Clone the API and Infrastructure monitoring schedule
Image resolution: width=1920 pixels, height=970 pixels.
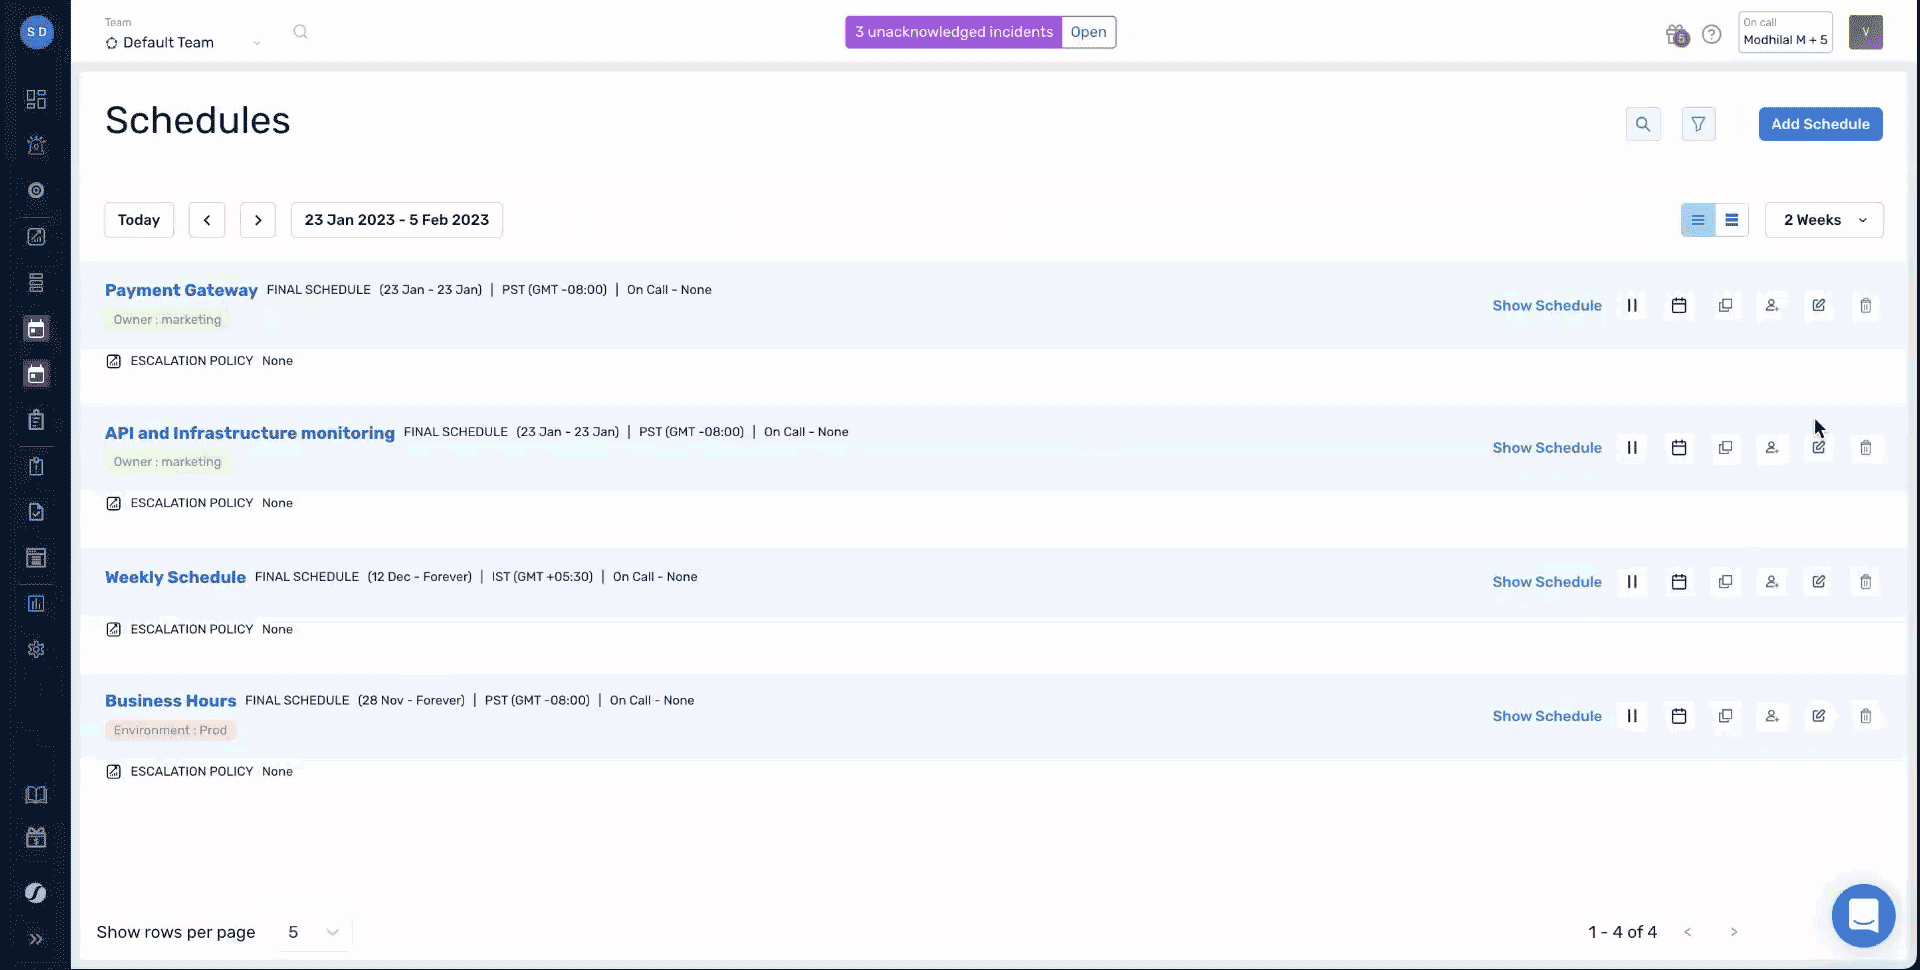coord(1725,448)
